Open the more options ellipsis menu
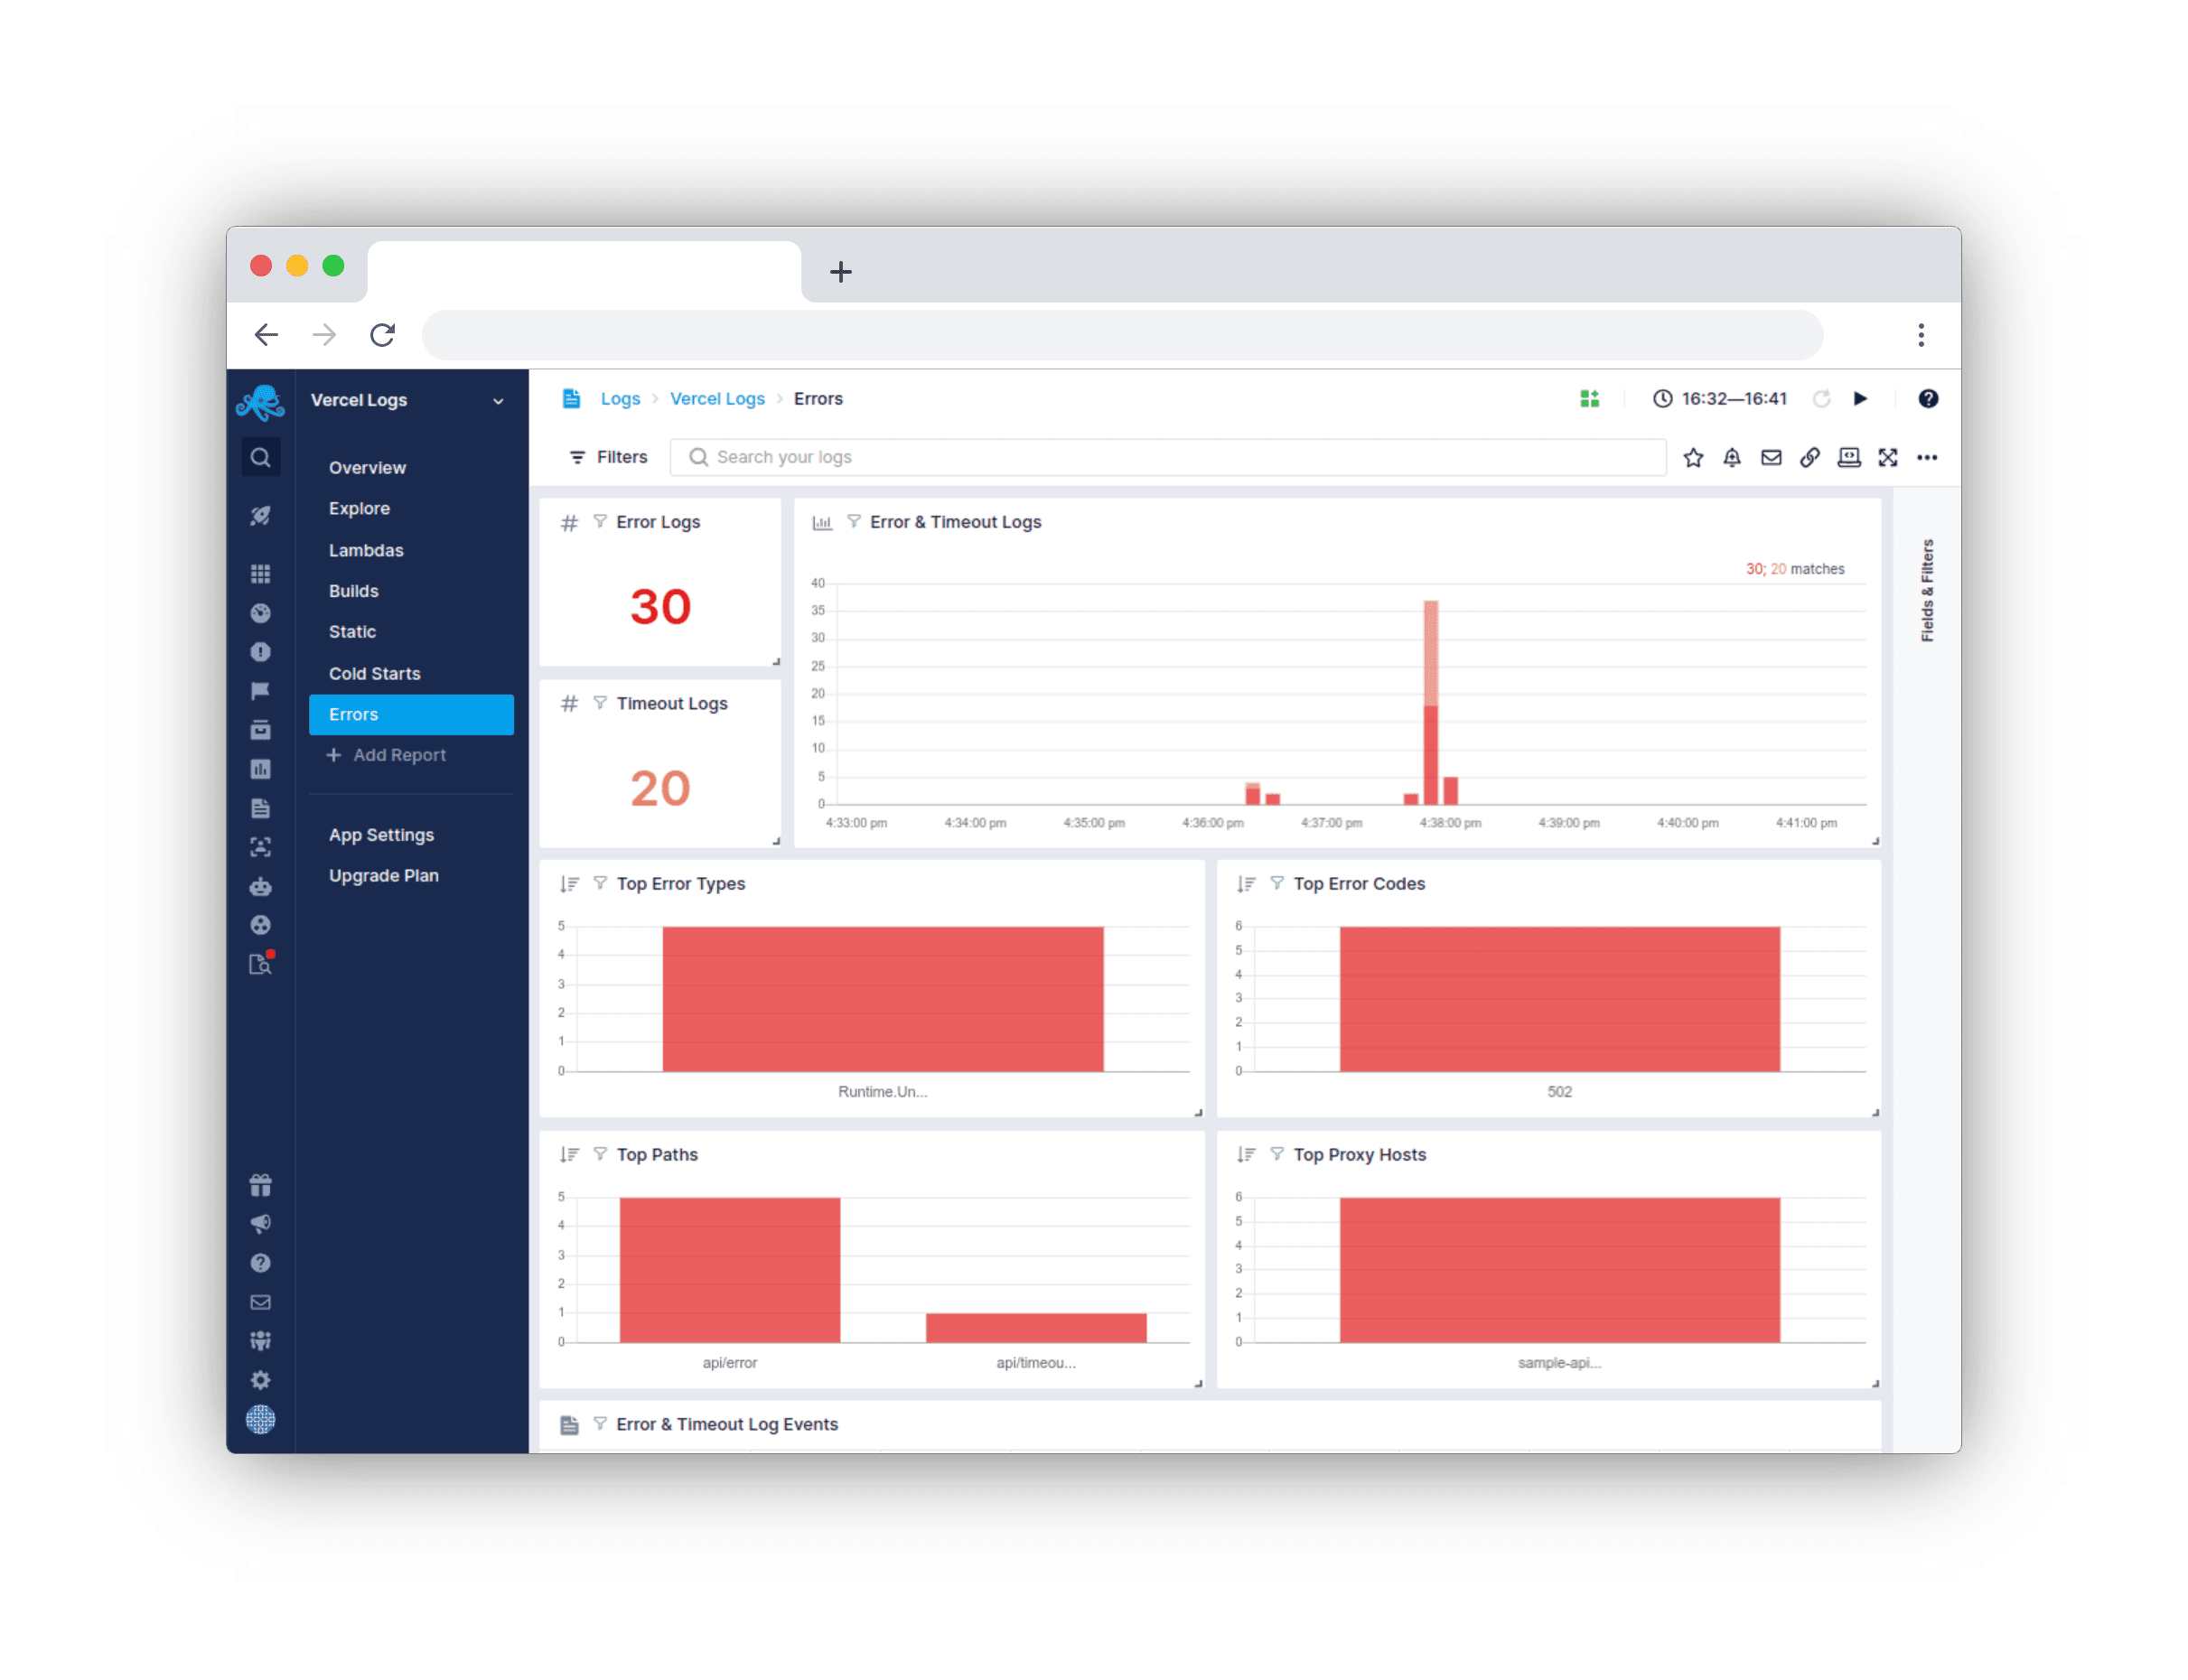The height and width of the screenshot is (1680, 2188). tap(1927, 457)
